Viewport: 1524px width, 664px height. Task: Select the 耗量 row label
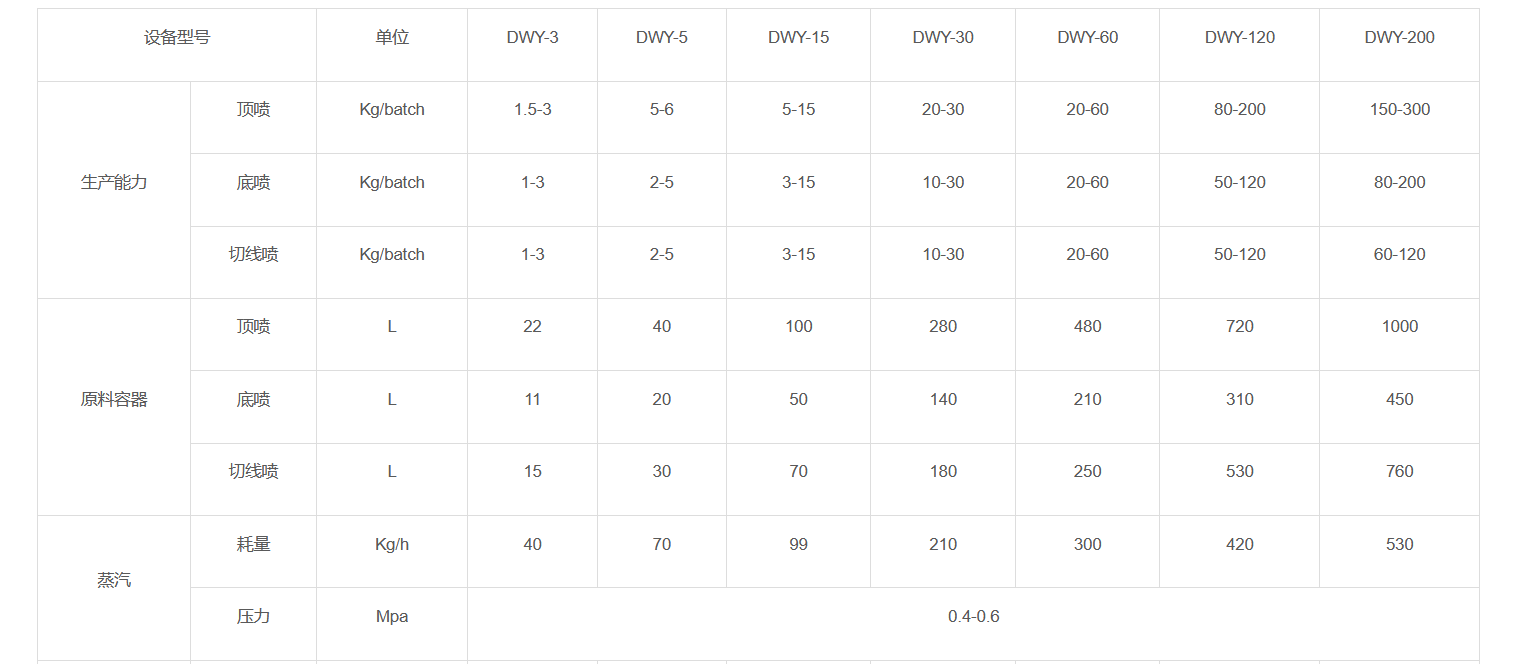tap(253, 545)
